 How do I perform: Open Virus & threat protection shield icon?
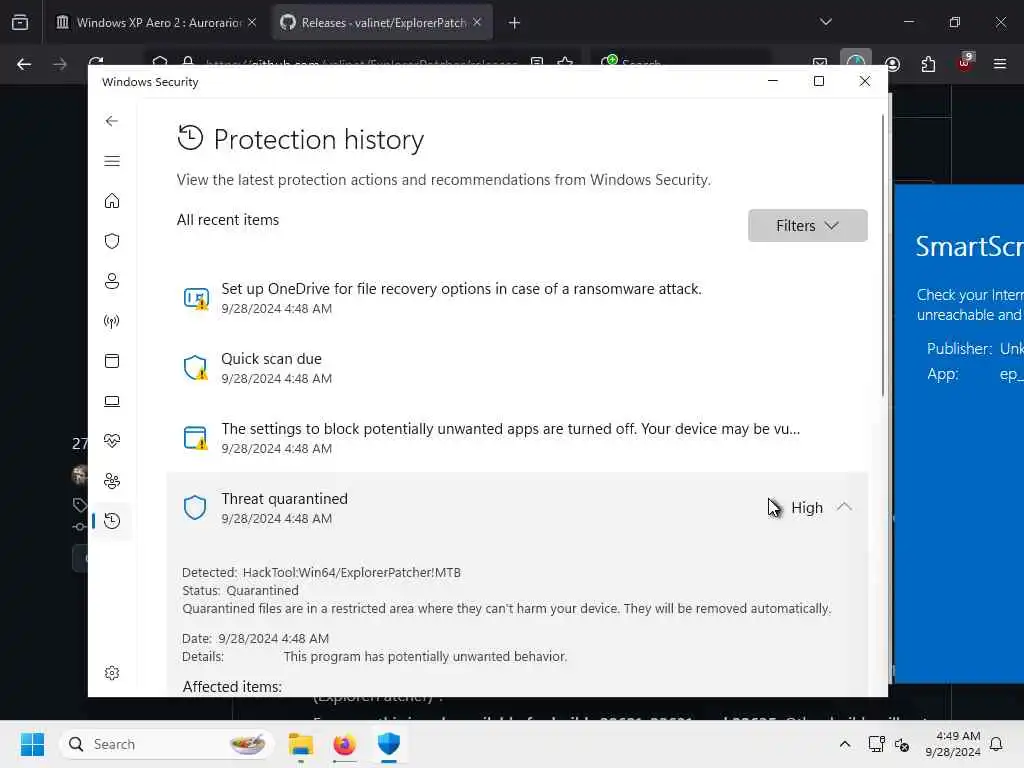pyautogui.click(x=112, y=241)
